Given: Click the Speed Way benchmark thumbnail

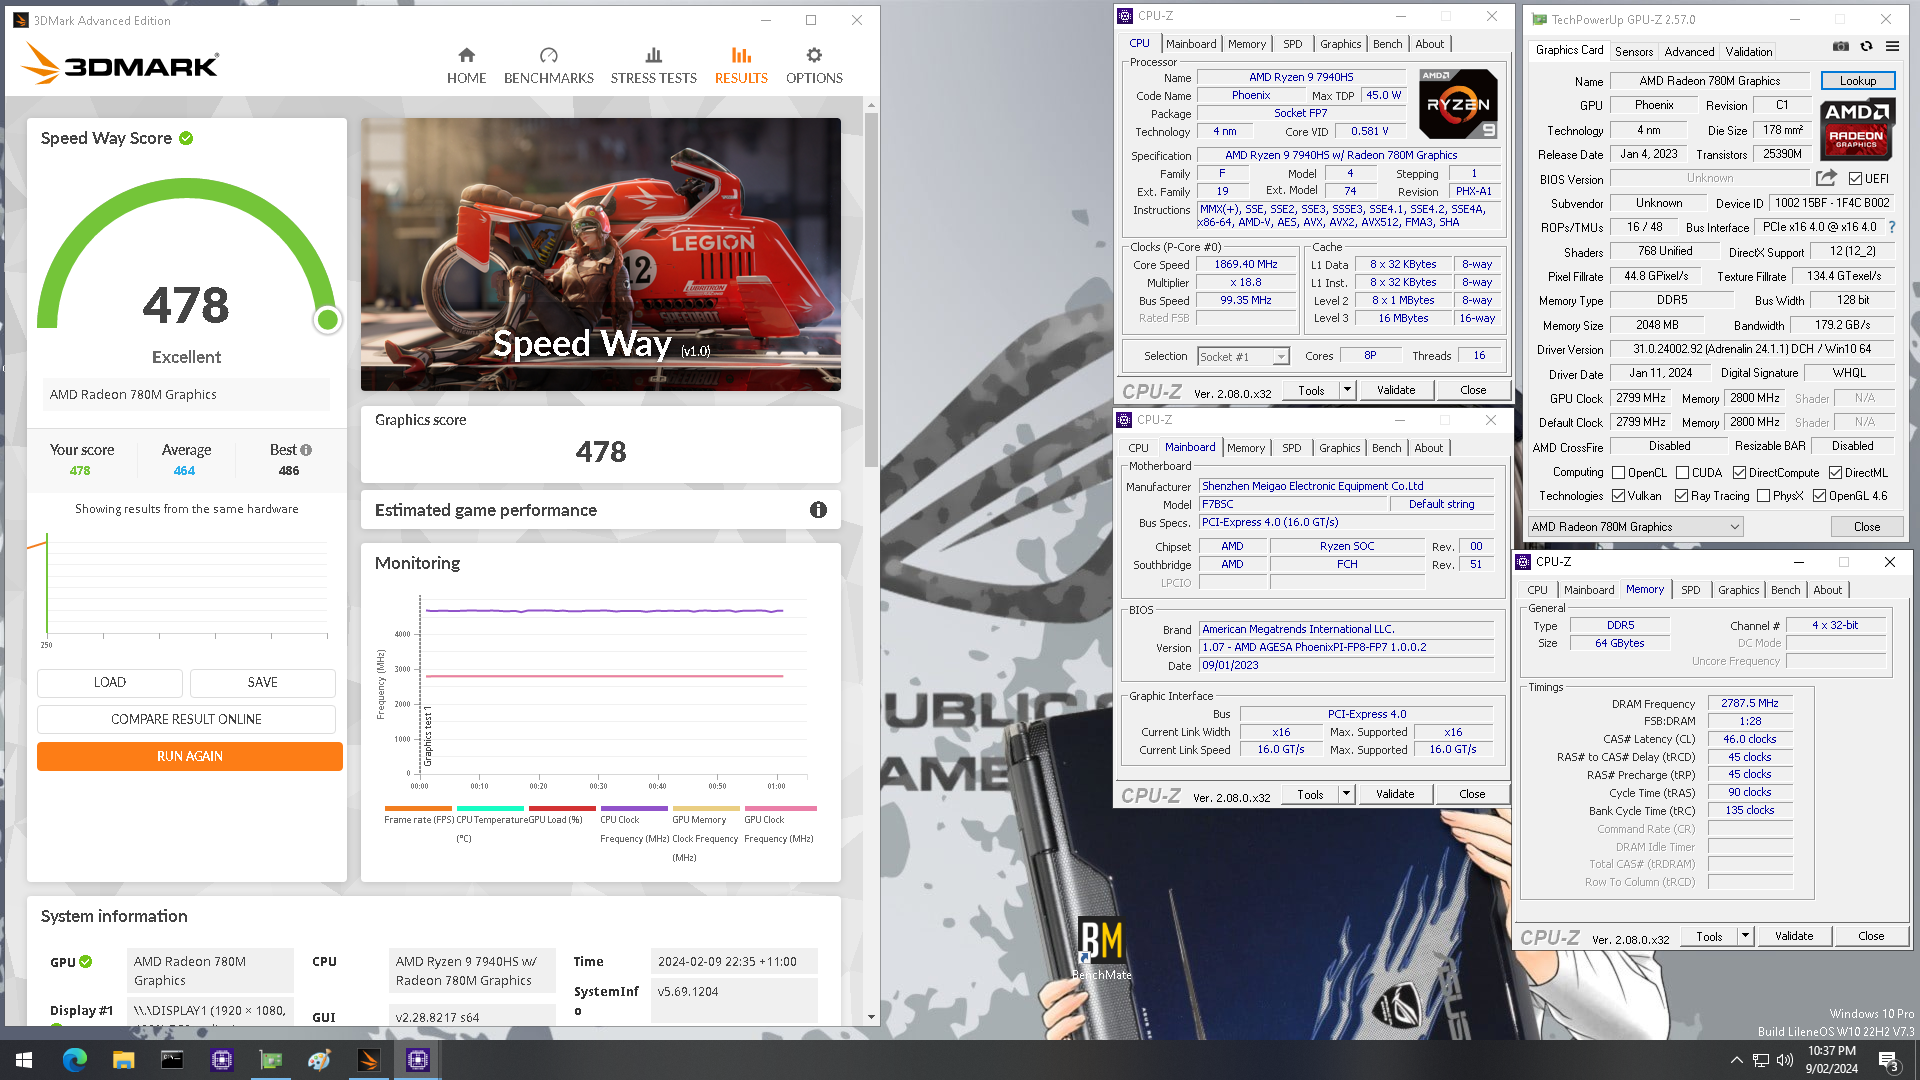Looking at the screenshot, I should coord(601,254).
